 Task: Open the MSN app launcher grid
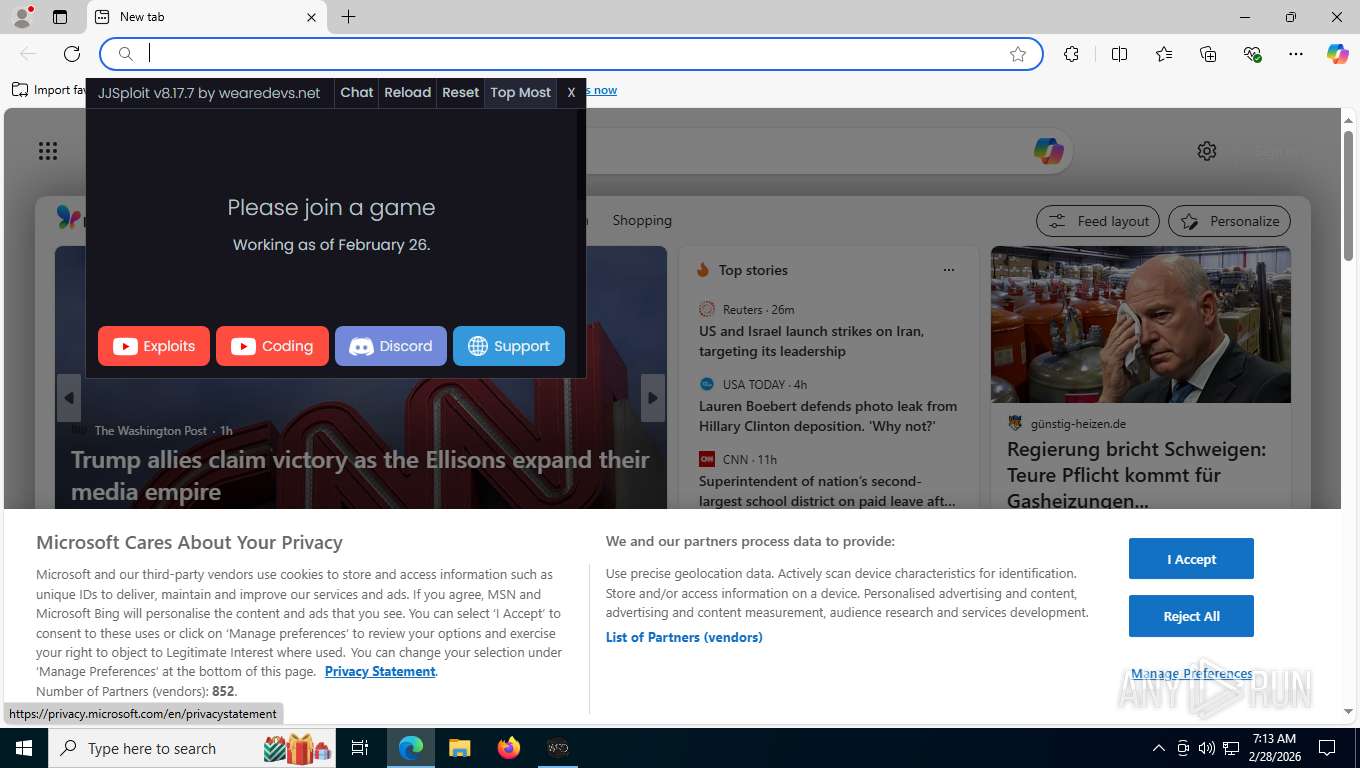48,151
